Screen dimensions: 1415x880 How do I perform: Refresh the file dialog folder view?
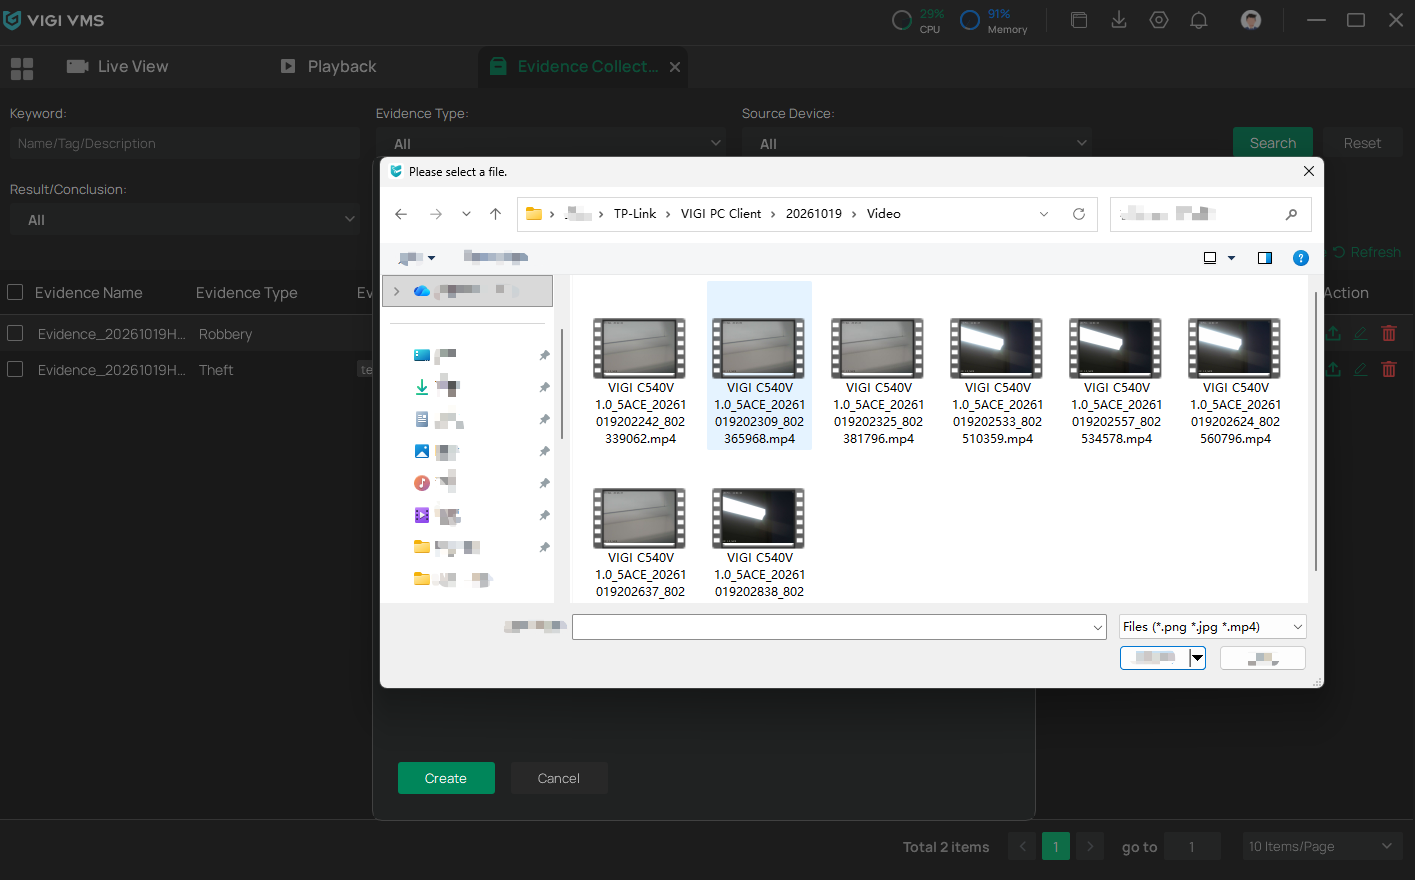[x=1079, y=214]
